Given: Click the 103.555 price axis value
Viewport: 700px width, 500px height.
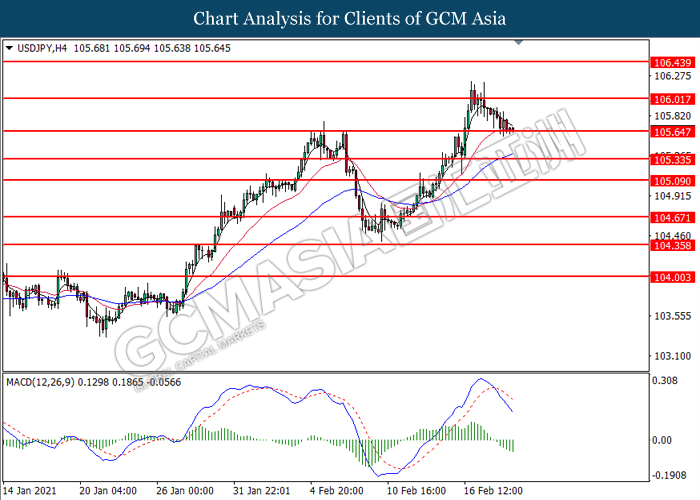Looking at the screenshot, I should 672,316.
